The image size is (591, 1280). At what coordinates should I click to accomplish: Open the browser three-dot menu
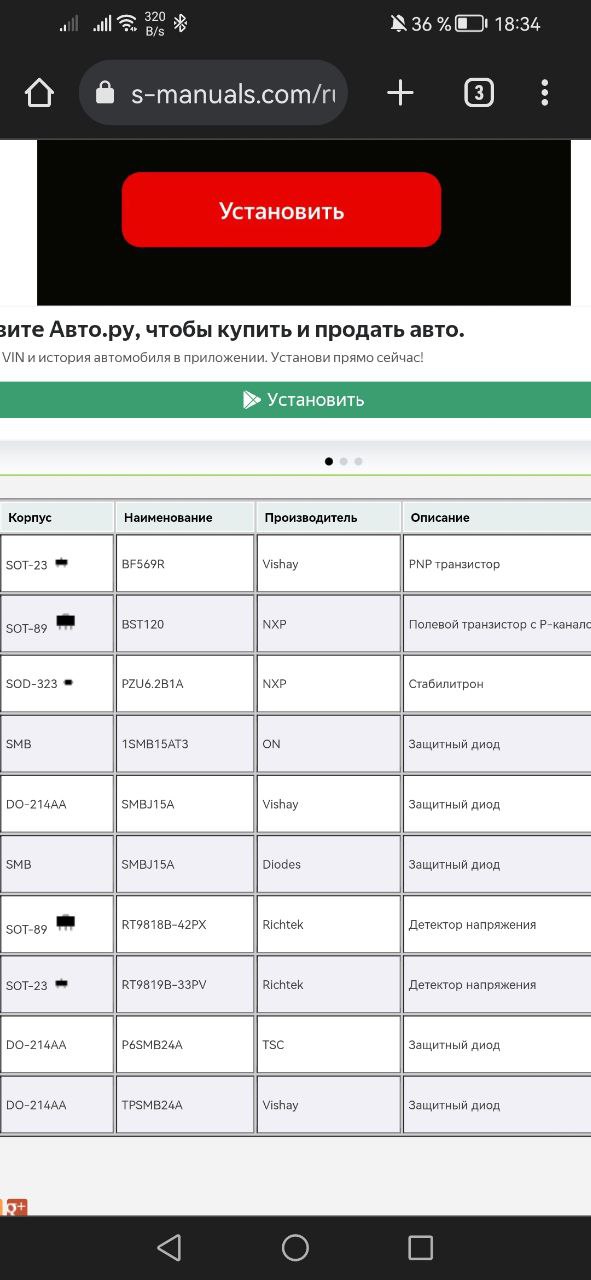pos(545,93)
